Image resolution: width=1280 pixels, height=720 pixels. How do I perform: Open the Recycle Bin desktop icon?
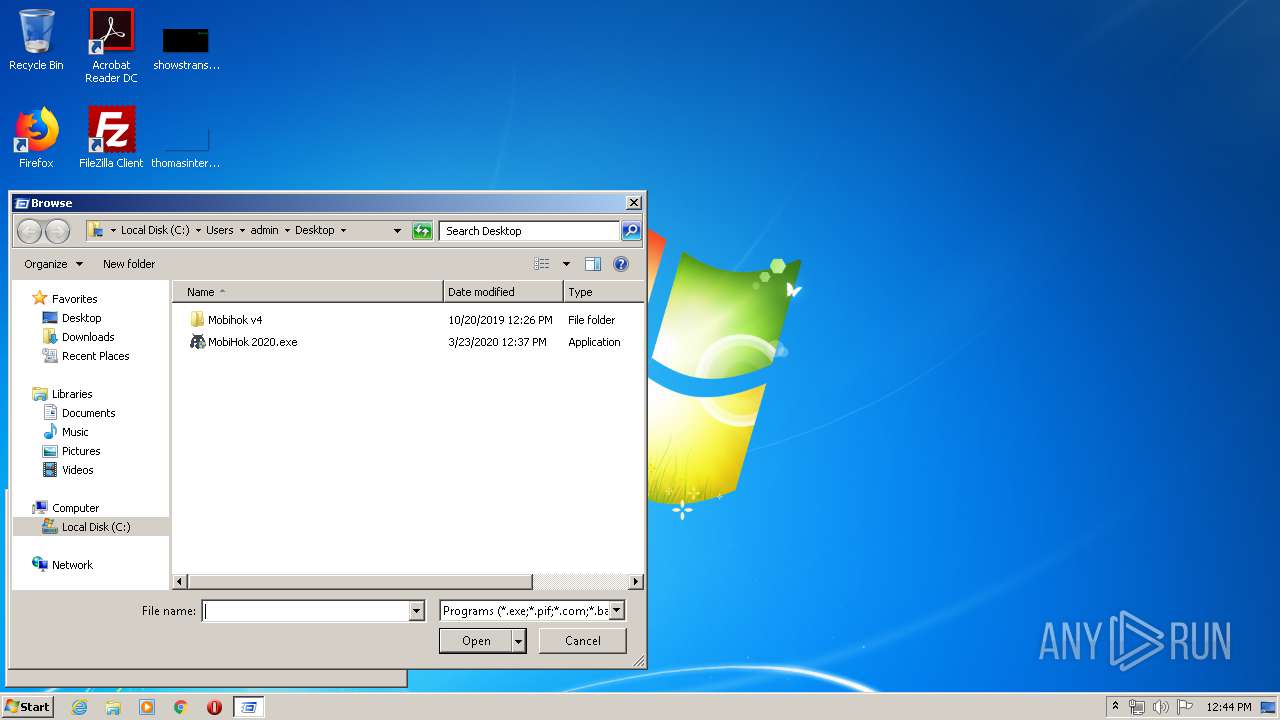[36, 40]
